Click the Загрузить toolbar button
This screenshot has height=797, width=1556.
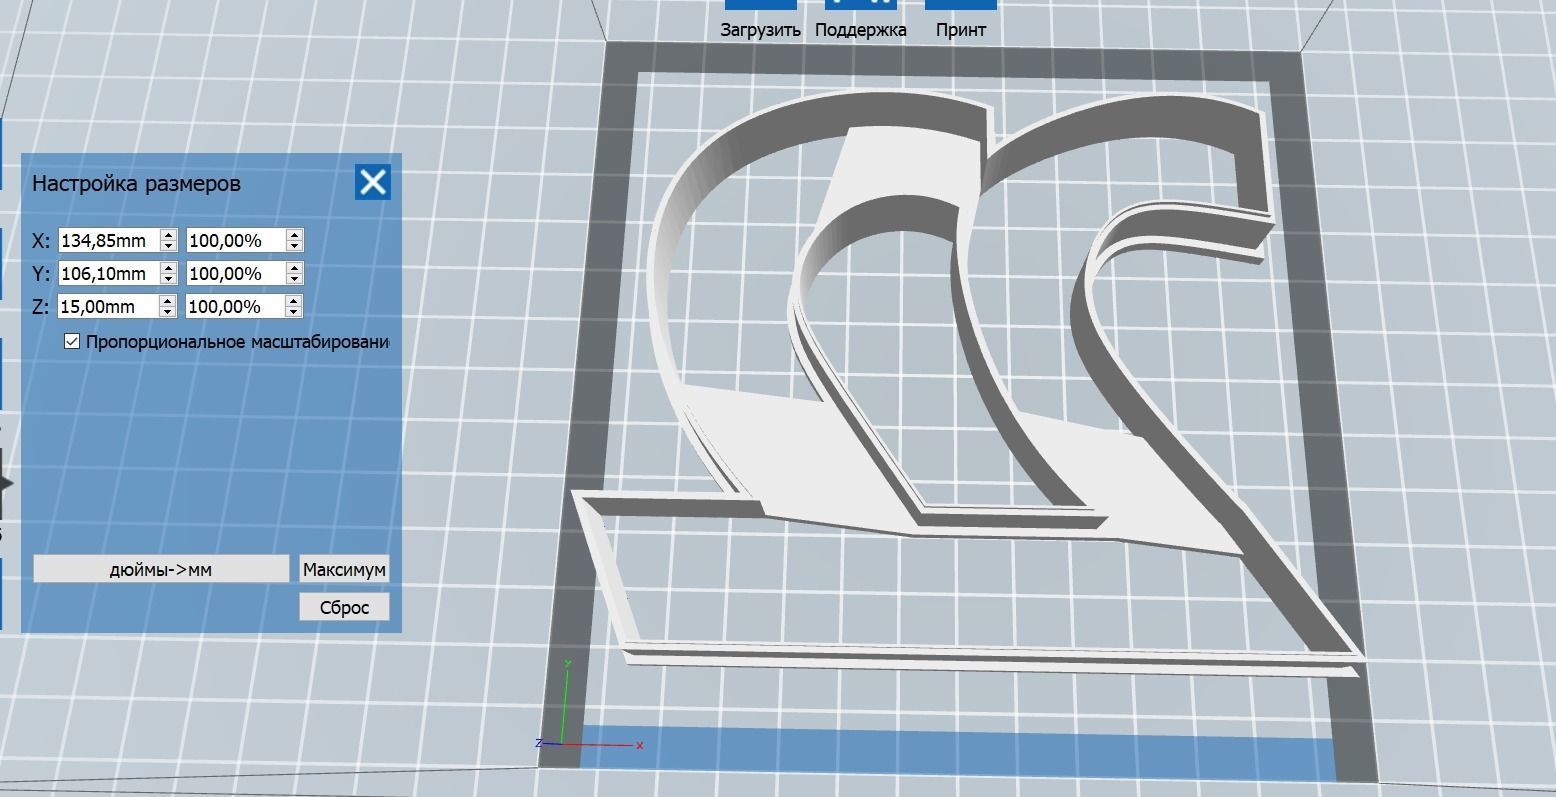(x=760, y=20)
